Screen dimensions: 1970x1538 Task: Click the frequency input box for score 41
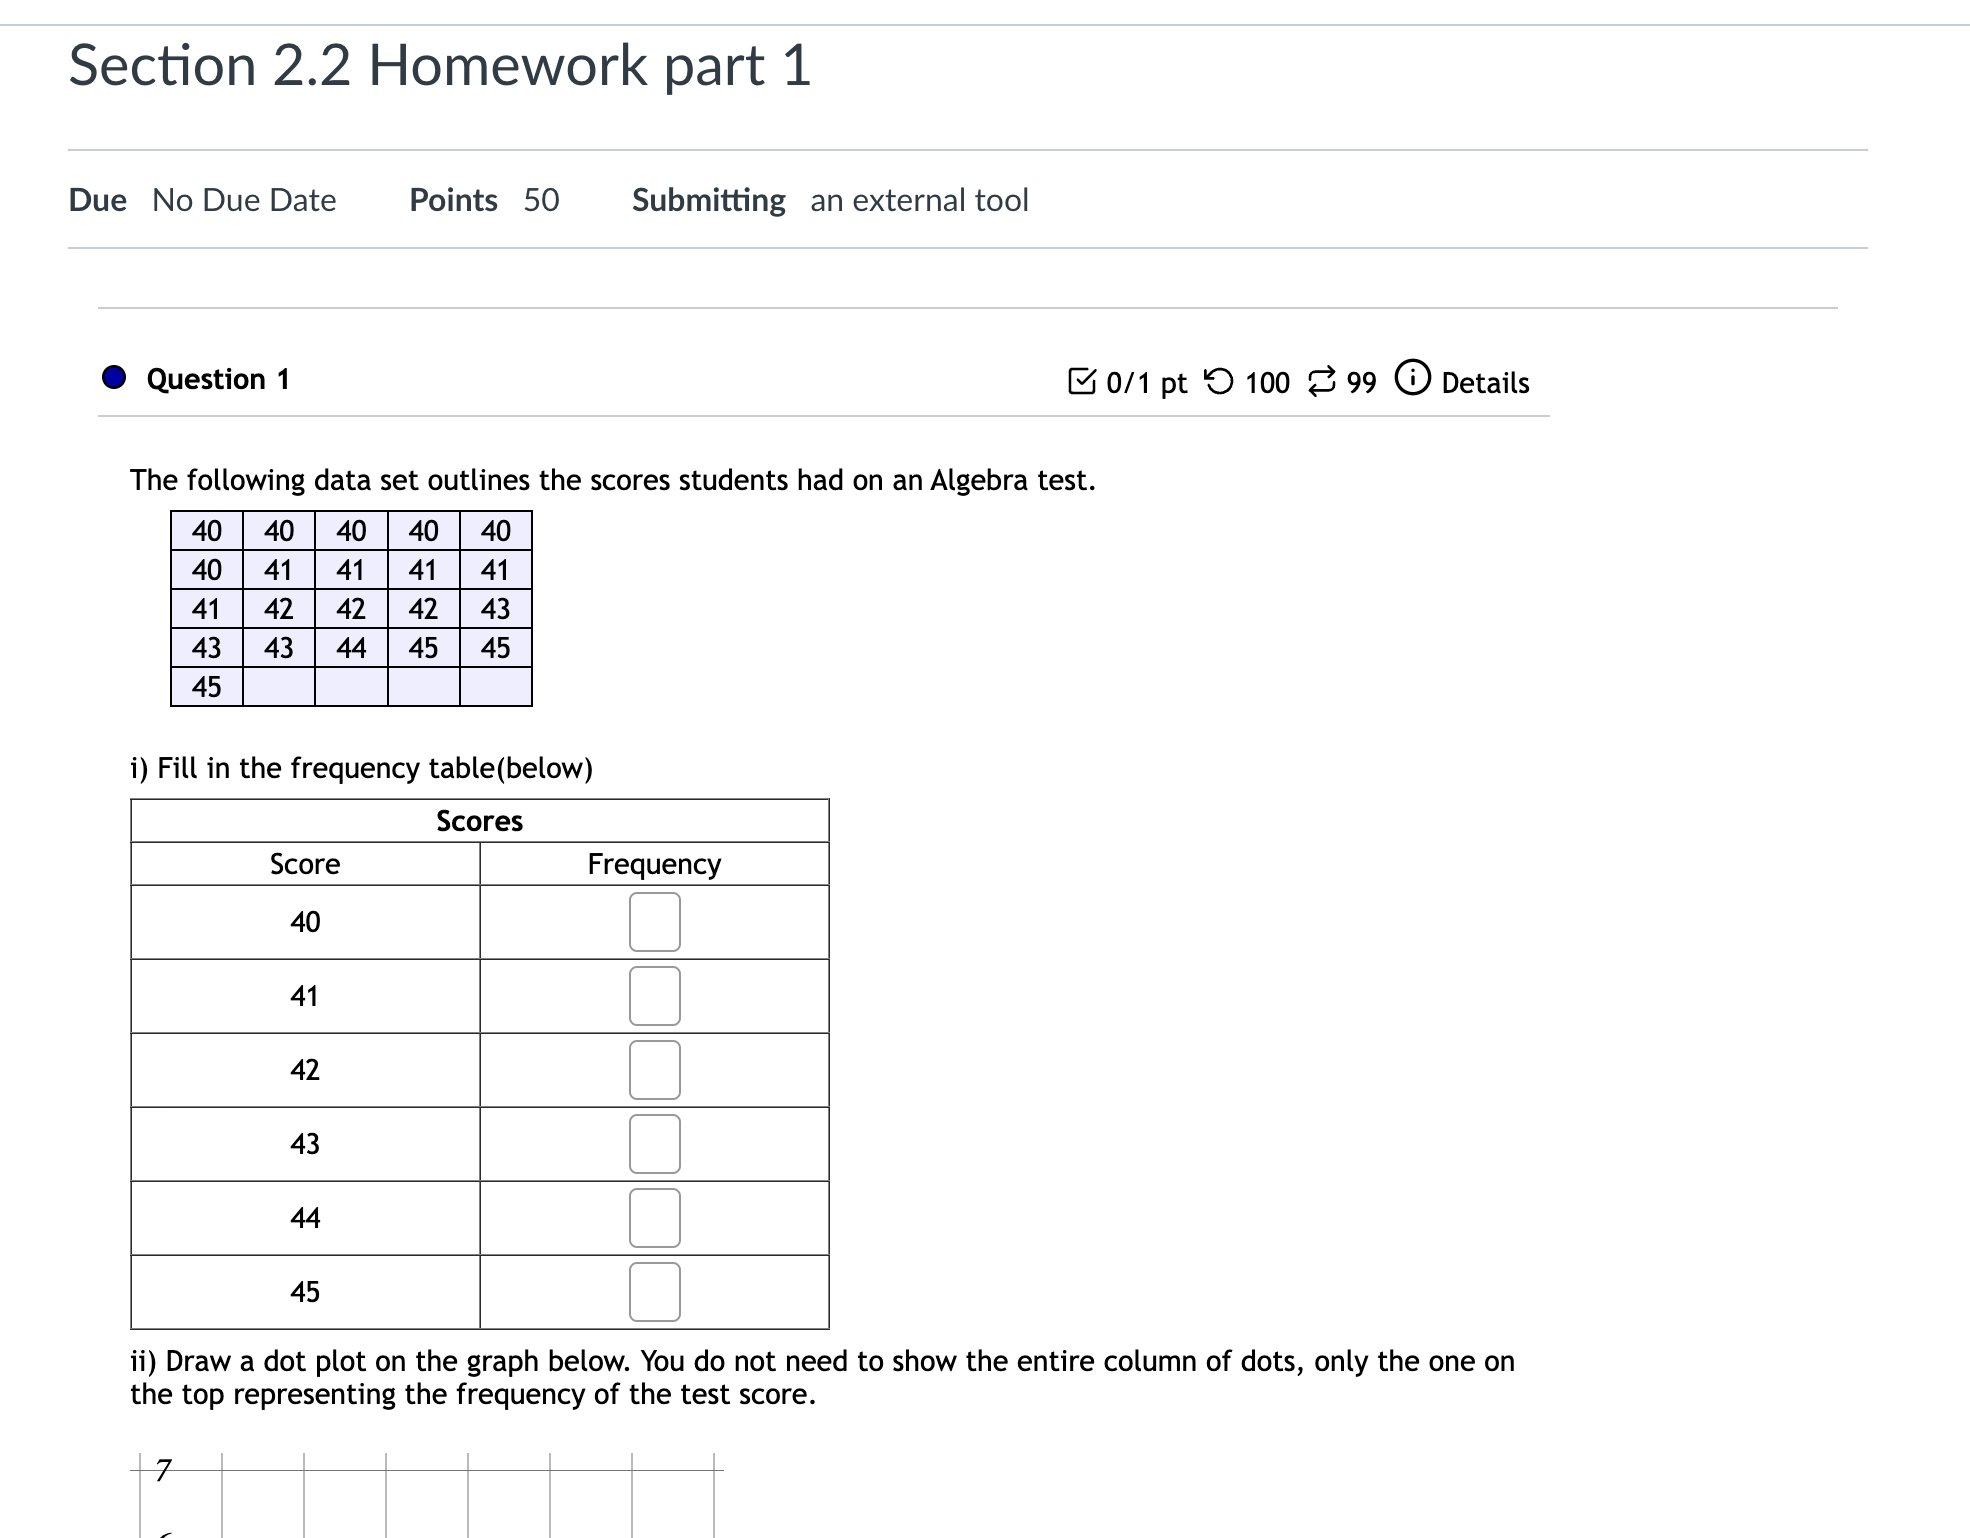(654, 996)
